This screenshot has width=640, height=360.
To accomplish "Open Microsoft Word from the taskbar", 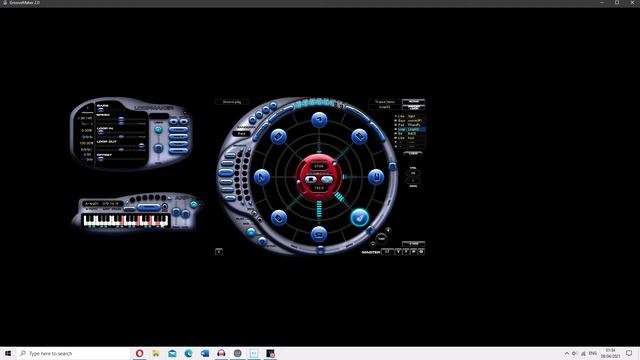I will (x=205, y=353).
